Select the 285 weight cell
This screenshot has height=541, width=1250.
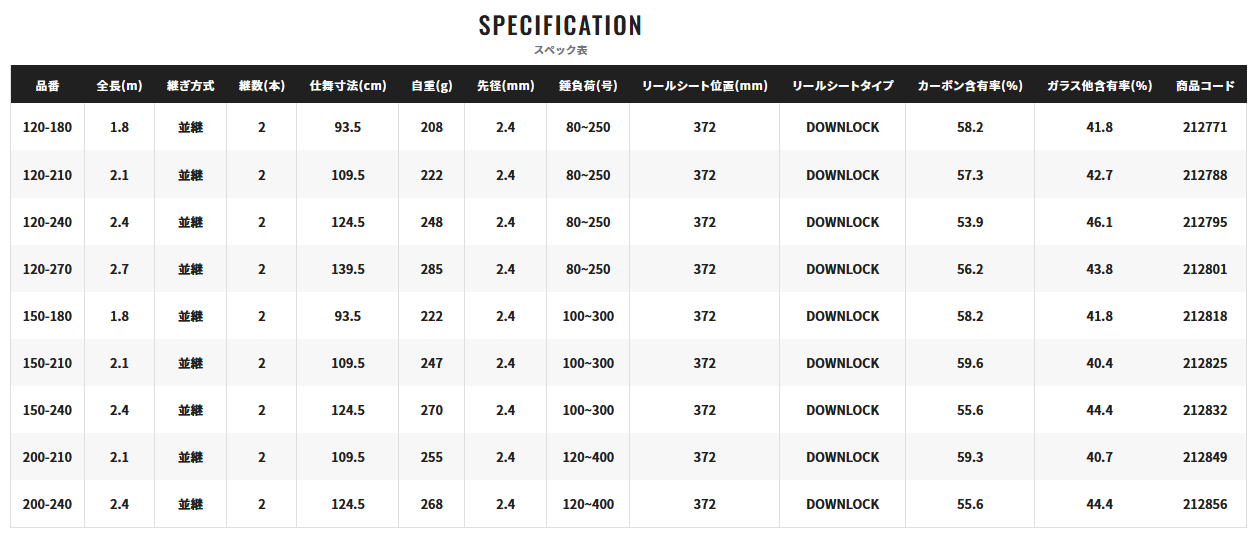click(432, 269)
